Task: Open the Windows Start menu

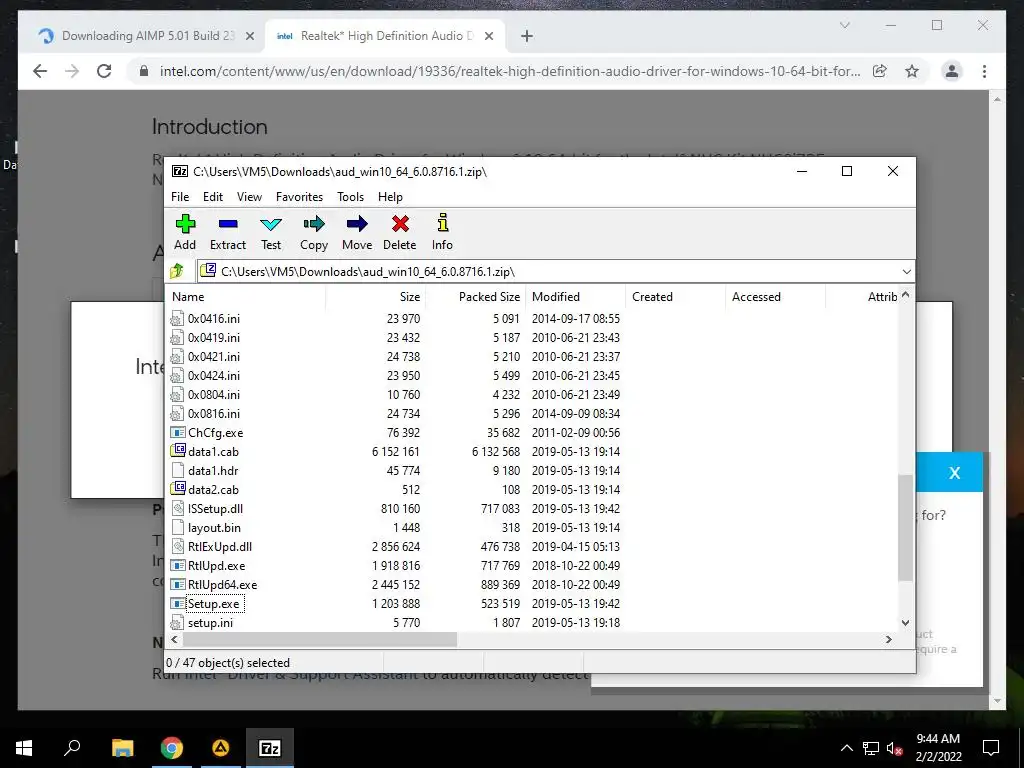Action: tap(24, 748)
